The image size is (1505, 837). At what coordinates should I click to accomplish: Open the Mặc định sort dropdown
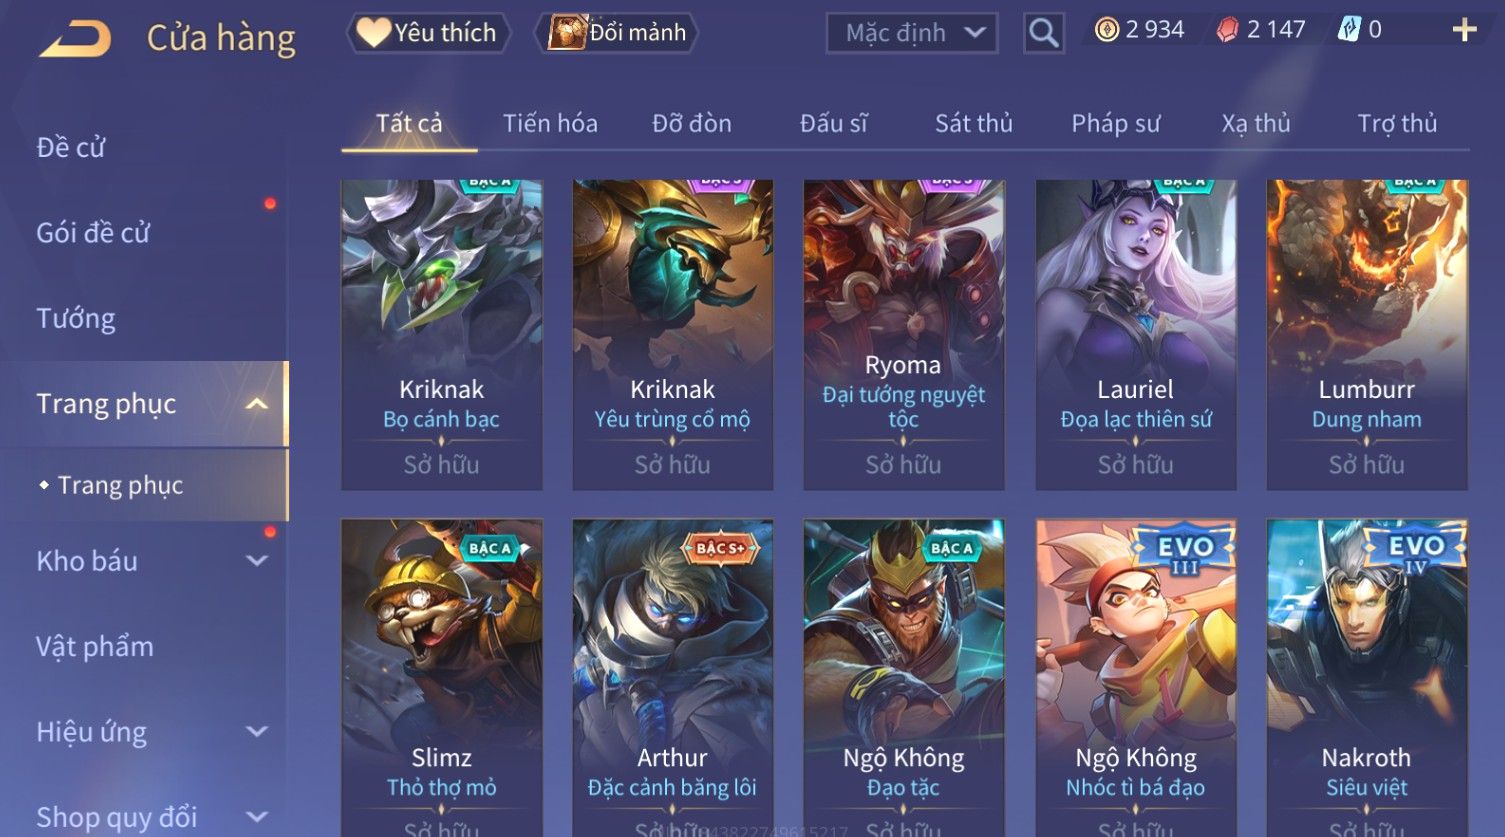click(911, 33)
